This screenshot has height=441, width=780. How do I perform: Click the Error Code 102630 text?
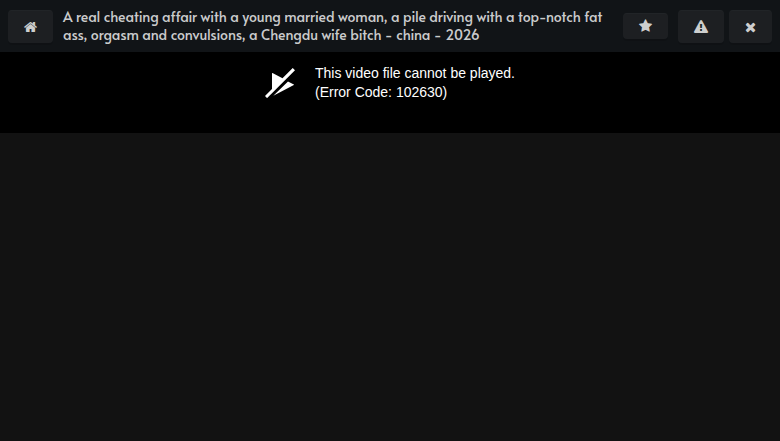point(381,92)
